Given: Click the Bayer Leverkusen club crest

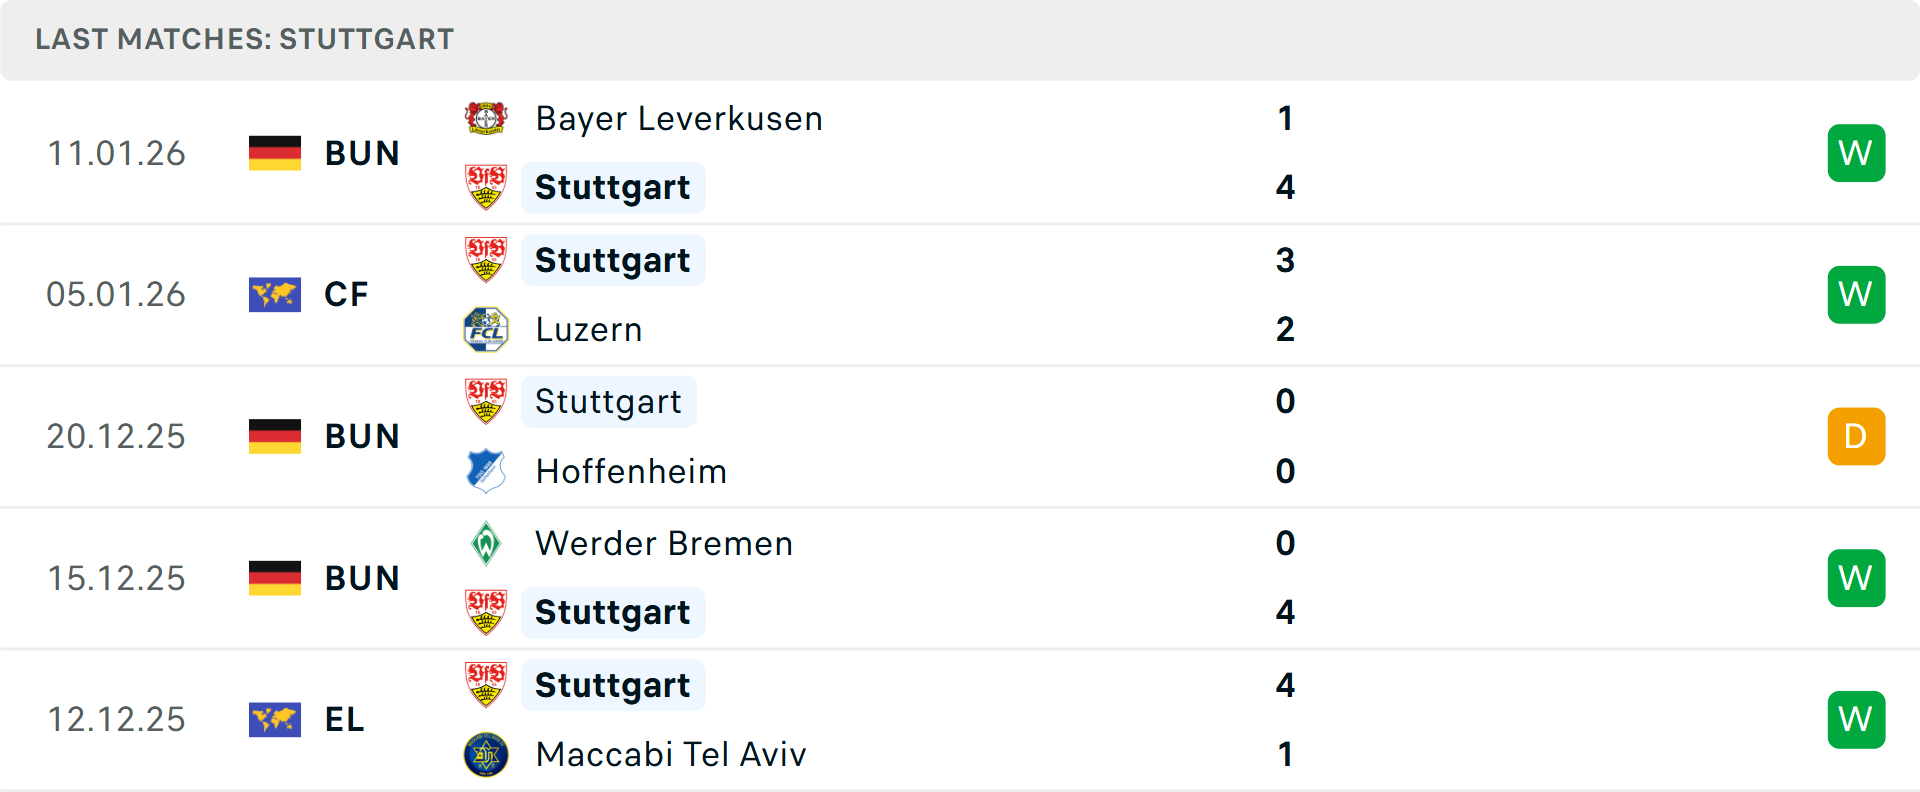Looking at the screenshot, I should pos(486,118).
